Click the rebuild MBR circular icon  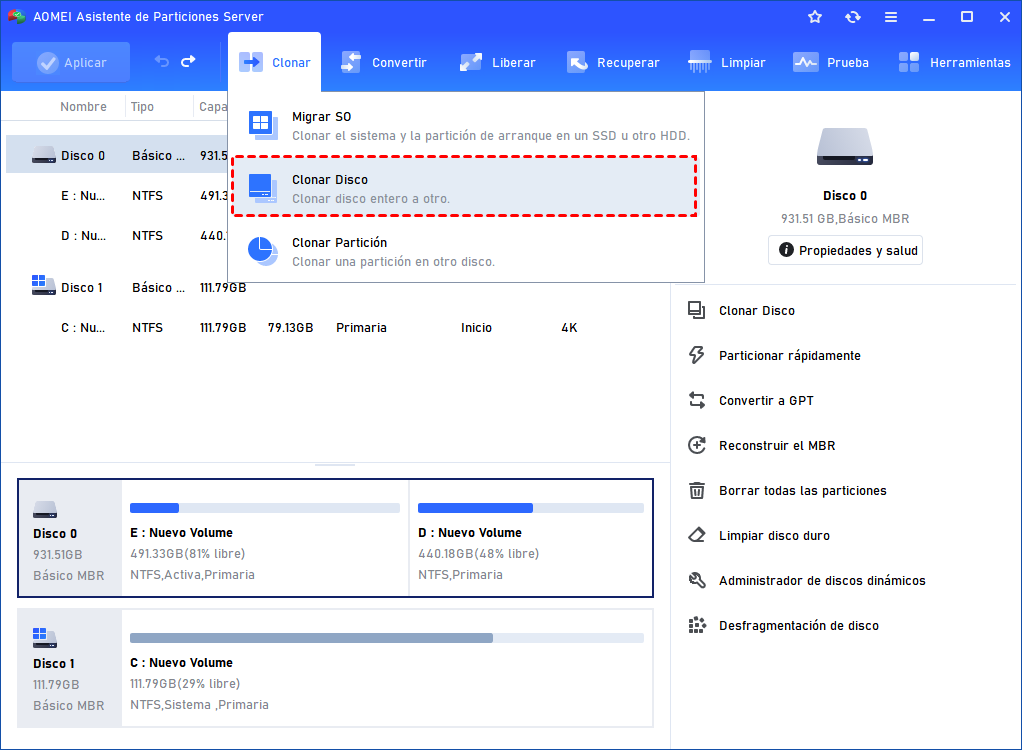point(697,445)
